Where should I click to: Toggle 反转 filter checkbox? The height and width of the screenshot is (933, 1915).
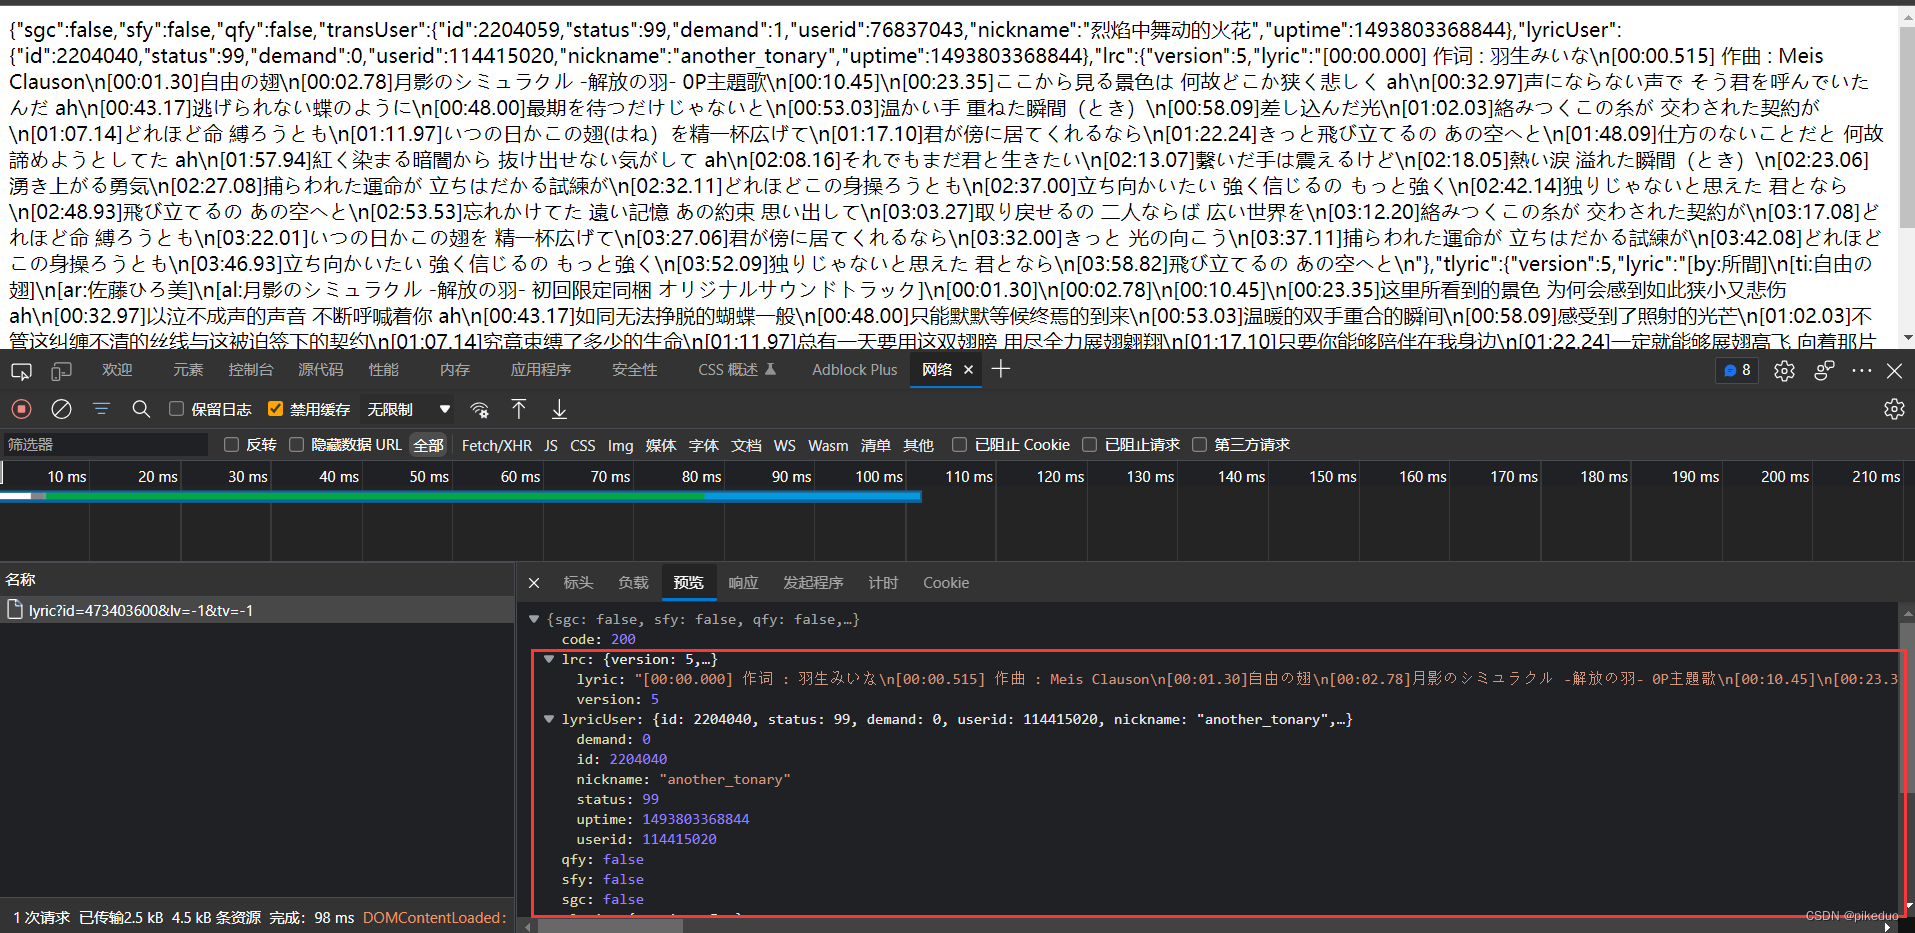pos(231,445)
